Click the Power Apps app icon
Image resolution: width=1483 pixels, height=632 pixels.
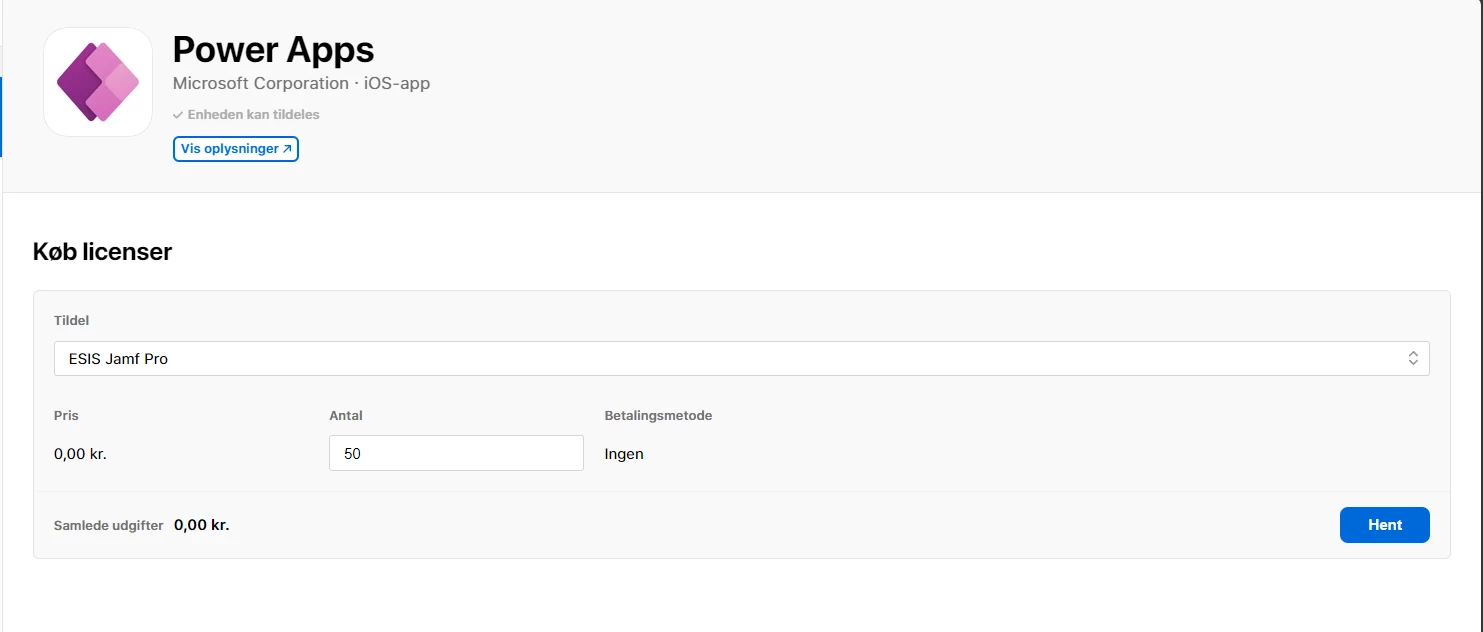click(x=98, y=82)
